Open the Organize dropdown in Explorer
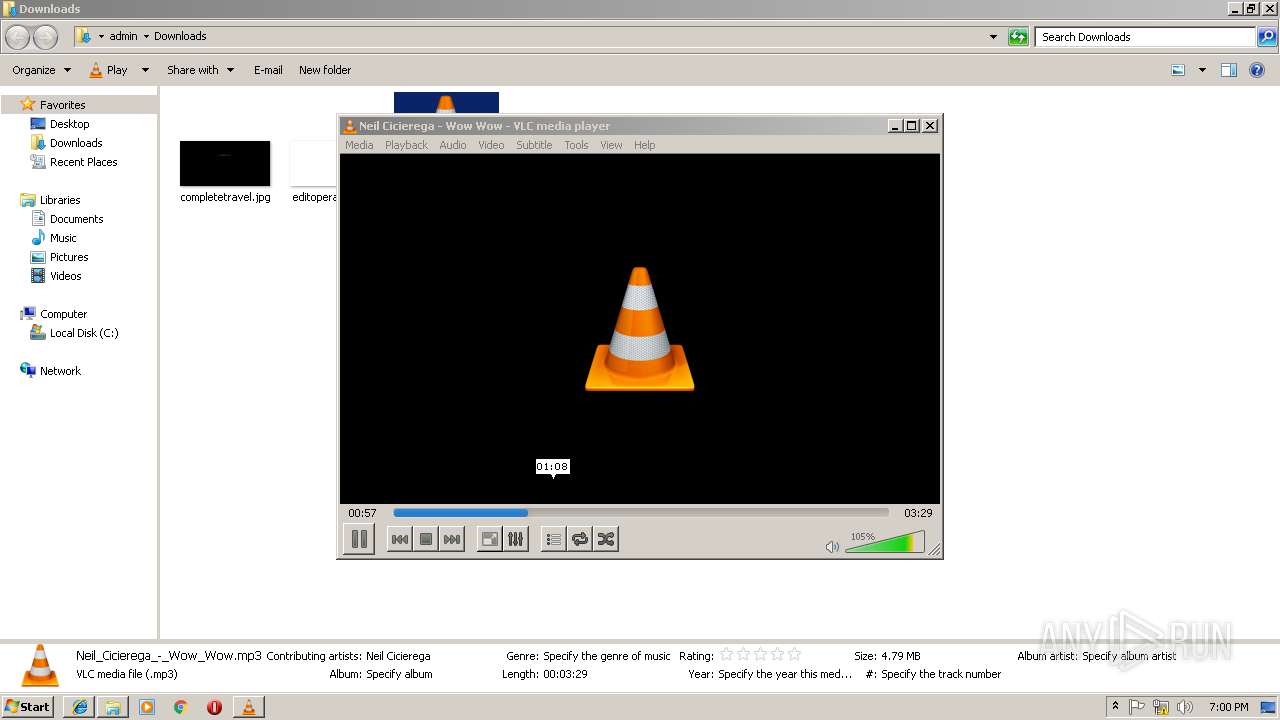The image size is (1280, 720). click(x=42, y=70)
